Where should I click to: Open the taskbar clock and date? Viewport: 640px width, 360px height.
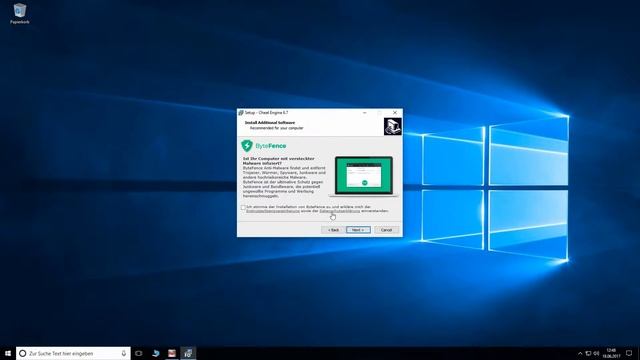point(611,353)
